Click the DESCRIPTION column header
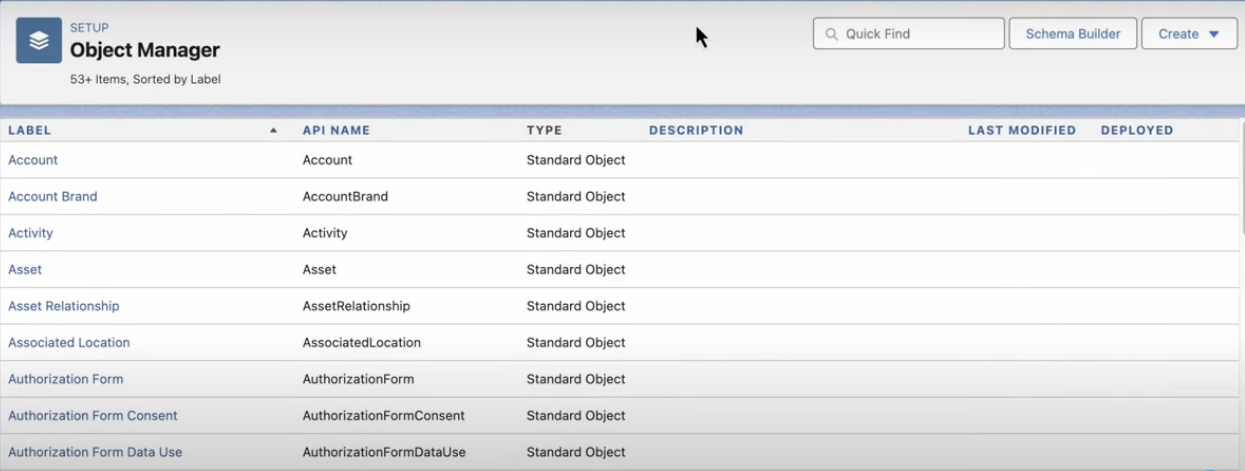Image resolution: width=1245 pixels, height=471 pixels. 696,130
